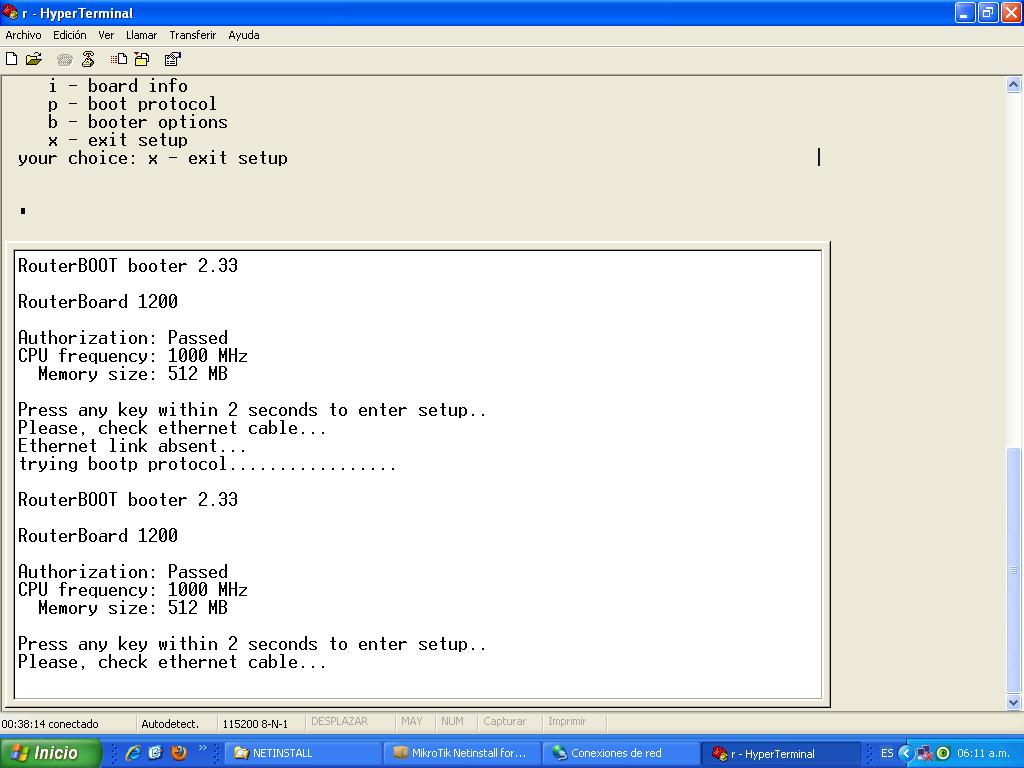This screenshot has height=768, width=1024.
Task: Click the second 'Memory size: 512 MB' line
Action: click(133, 607)
